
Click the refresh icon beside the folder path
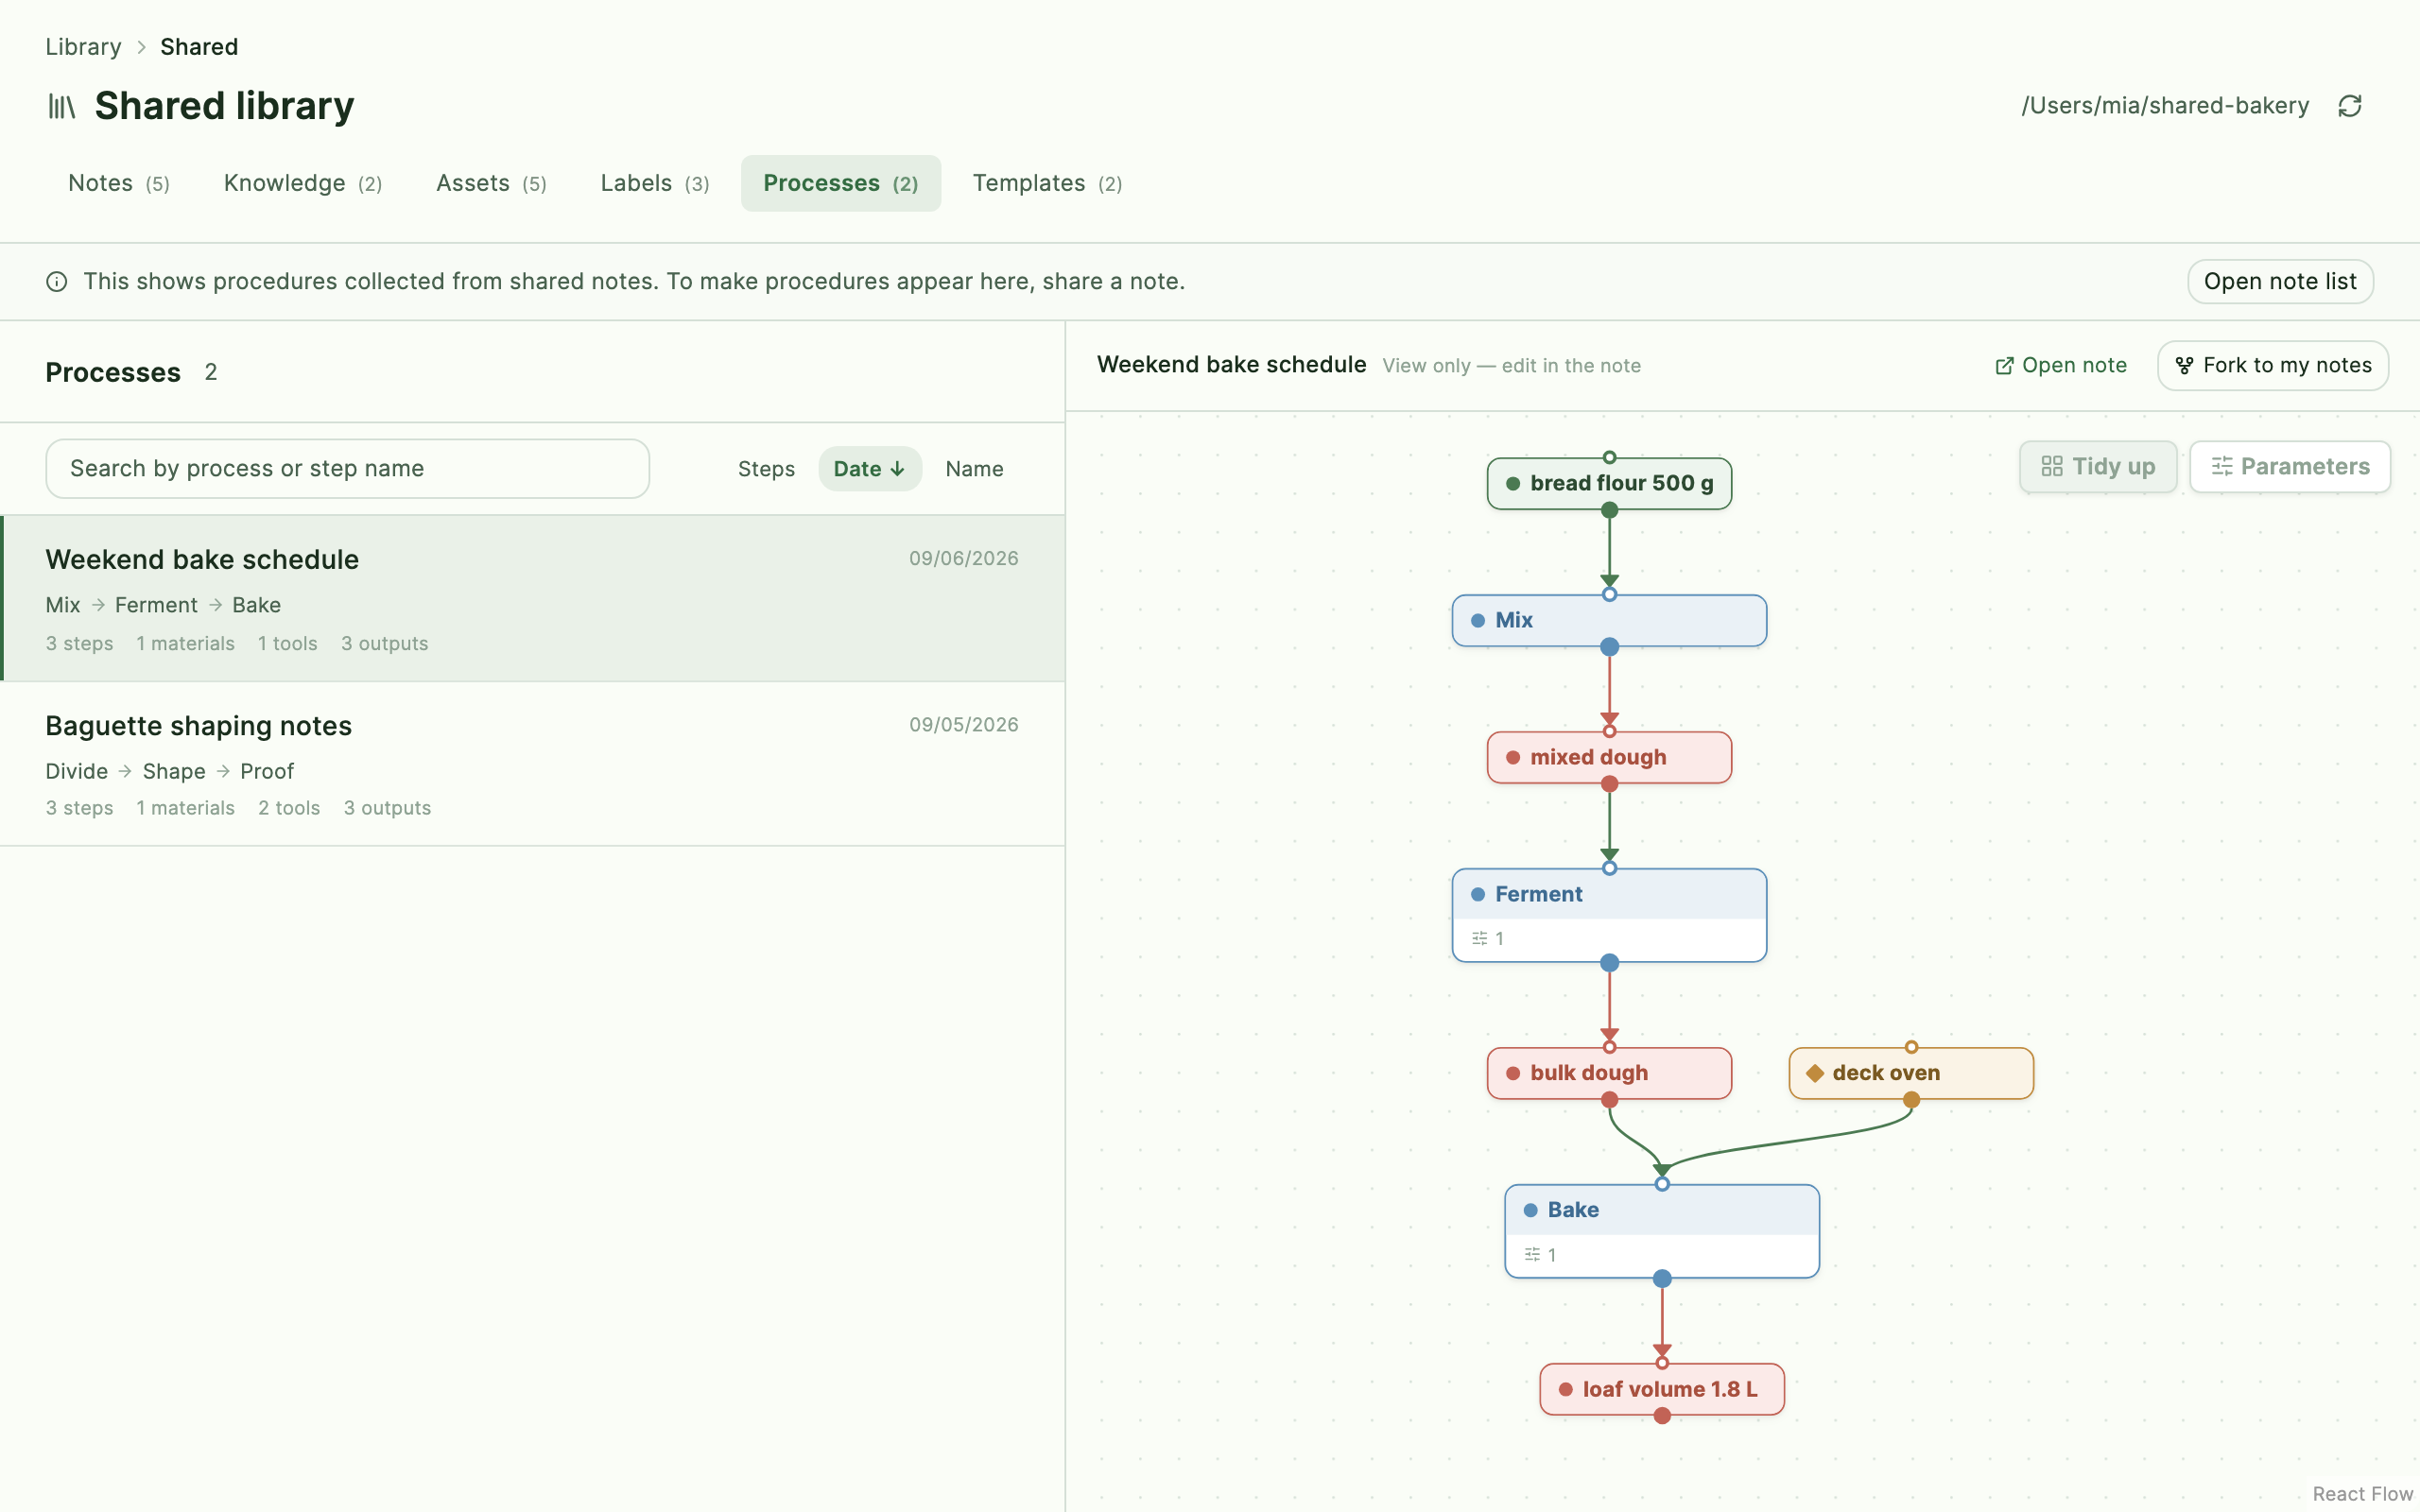(x=2349, y=106)
